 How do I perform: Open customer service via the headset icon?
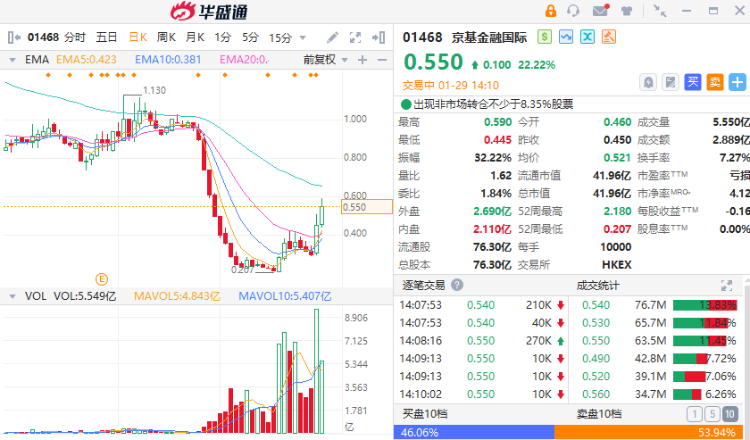coord(573,11)
